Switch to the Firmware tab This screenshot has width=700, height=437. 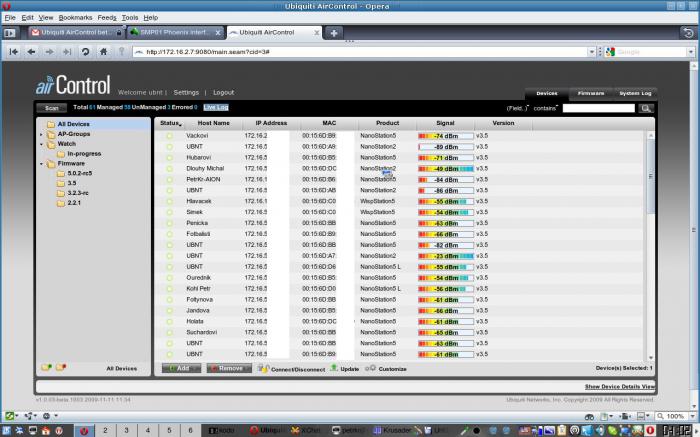tap(591, 93)
